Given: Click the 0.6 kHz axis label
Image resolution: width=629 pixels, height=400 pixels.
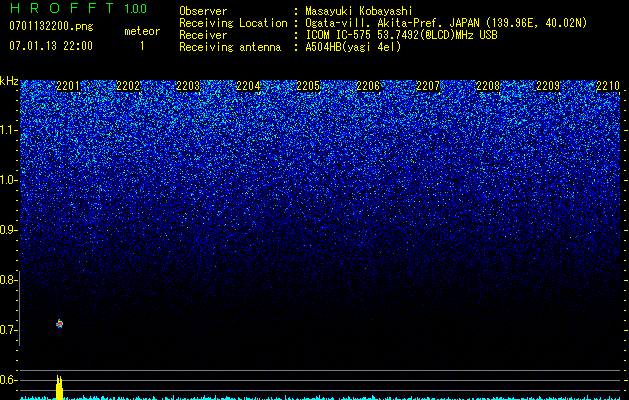Looking at the screenshot, I should pyautogui.click(x=9, y=380).
